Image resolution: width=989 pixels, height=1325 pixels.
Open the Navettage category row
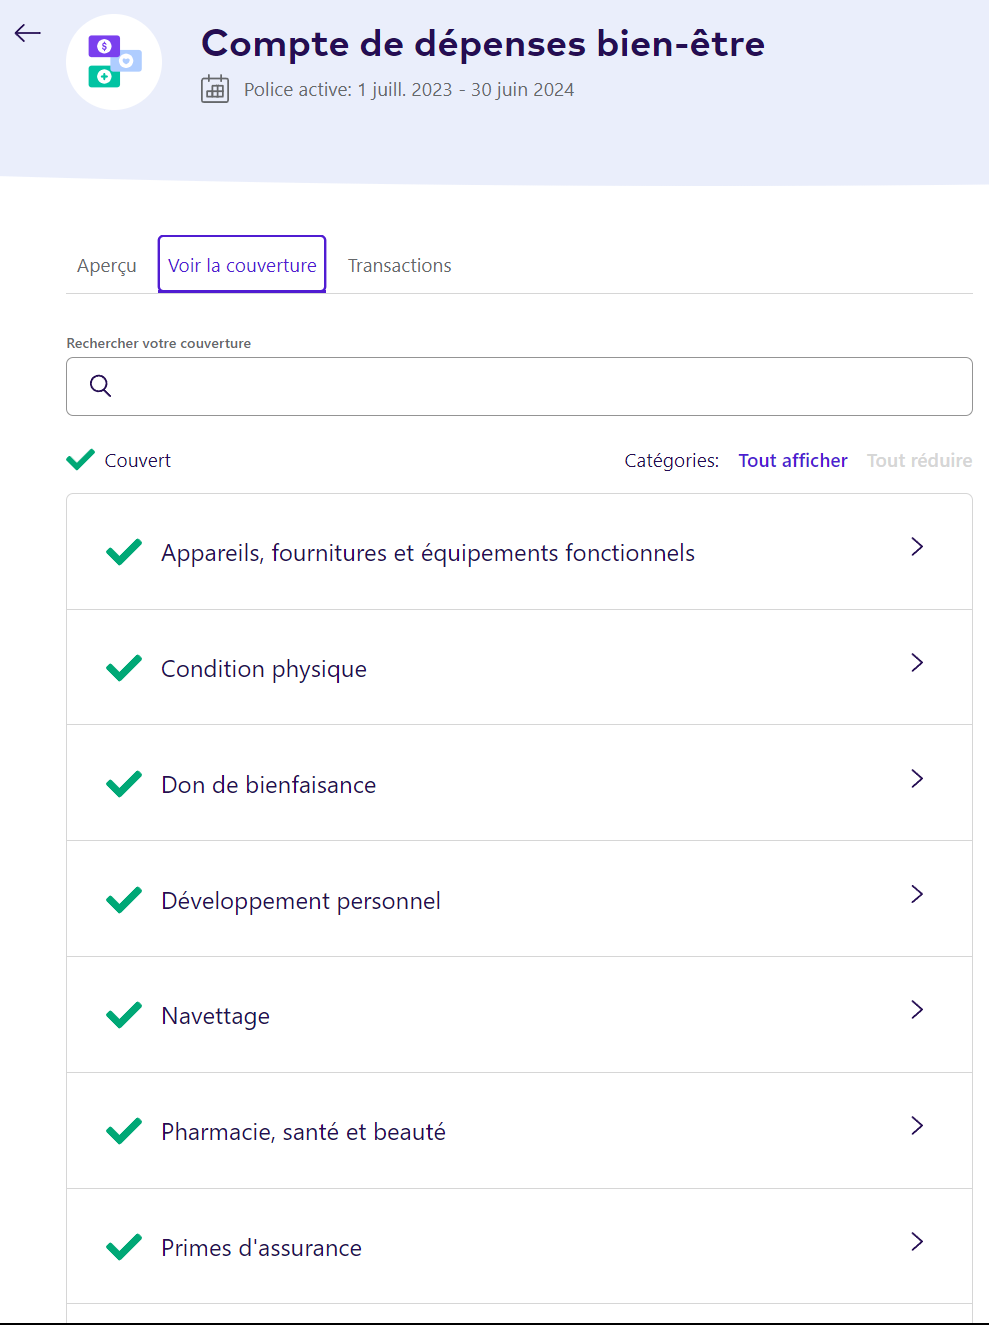point(500,1015)
